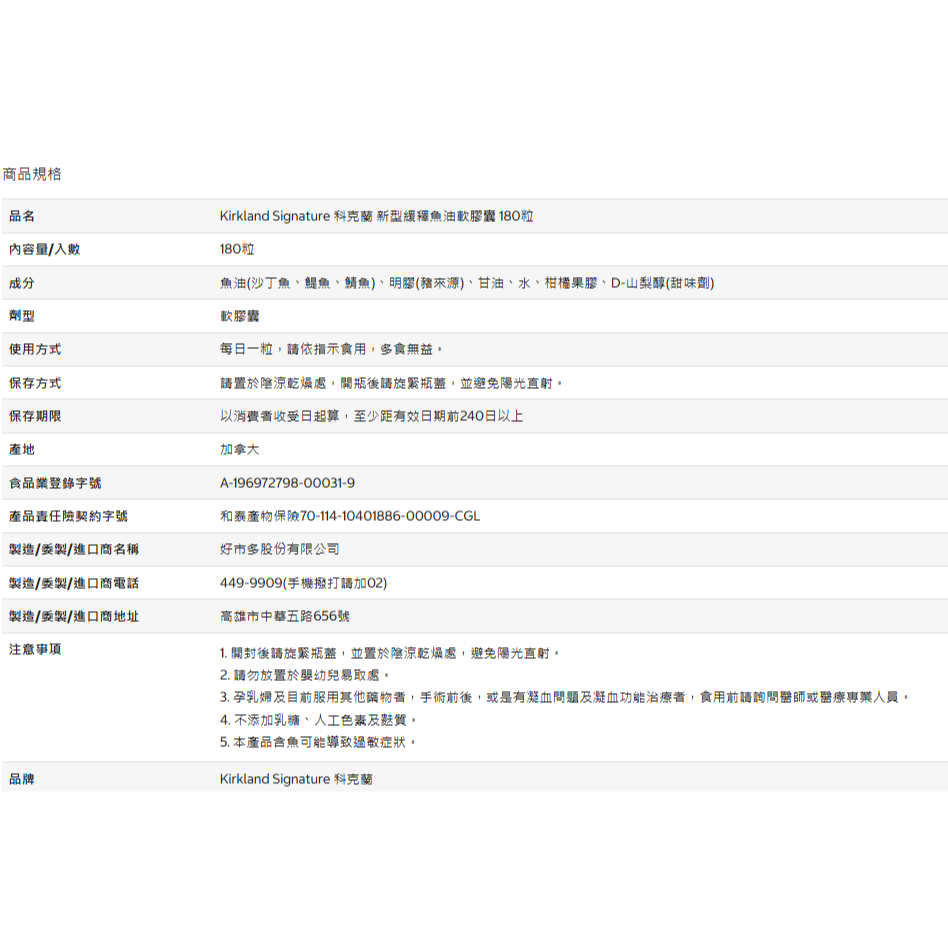Image resolution: width=948 pixels, height=948 pixels.
Task: Select the 保存期限 shelf life value text
Action: click(x=371, y=416)
